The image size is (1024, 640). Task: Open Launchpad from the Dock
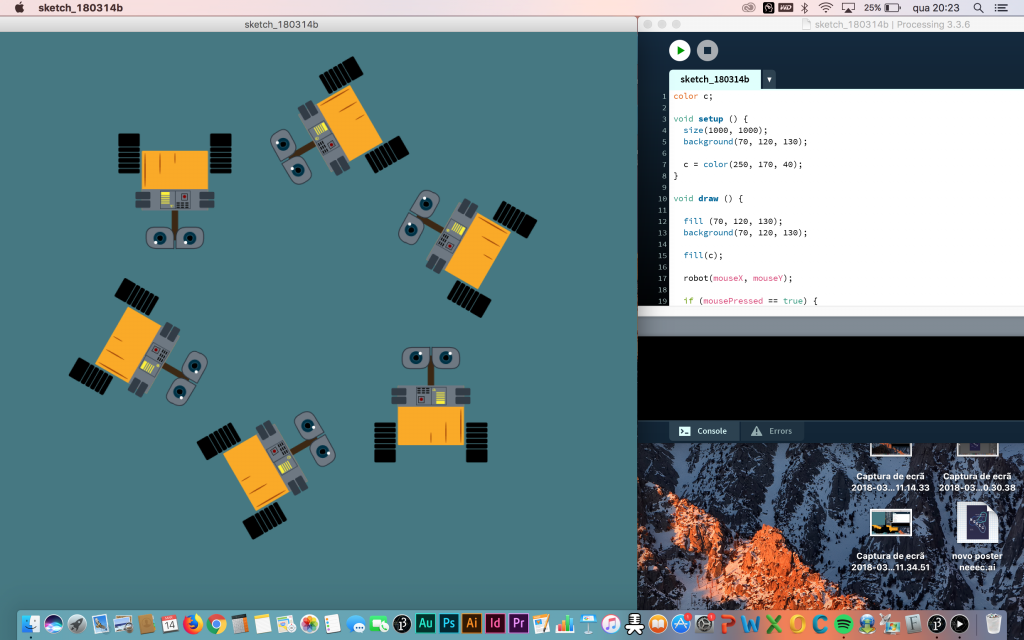tap(77, 624)
